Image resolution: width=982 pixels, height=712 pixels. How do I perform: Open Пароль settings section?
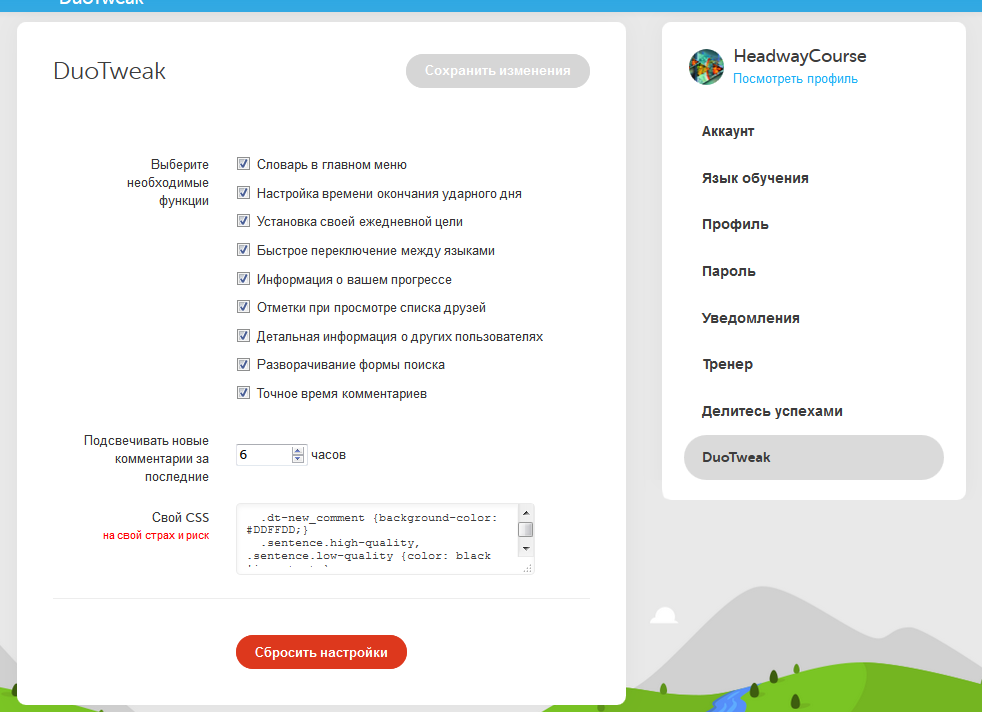click(728, 271)
